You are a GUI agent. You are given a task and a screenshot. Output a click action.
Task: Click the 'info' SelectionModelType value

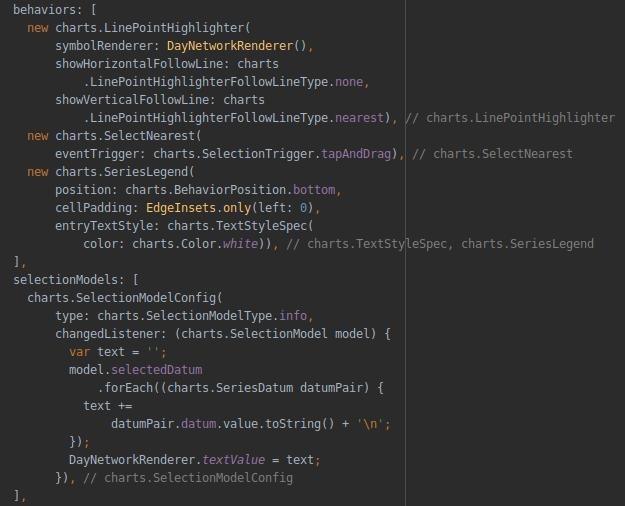[293, 315]
